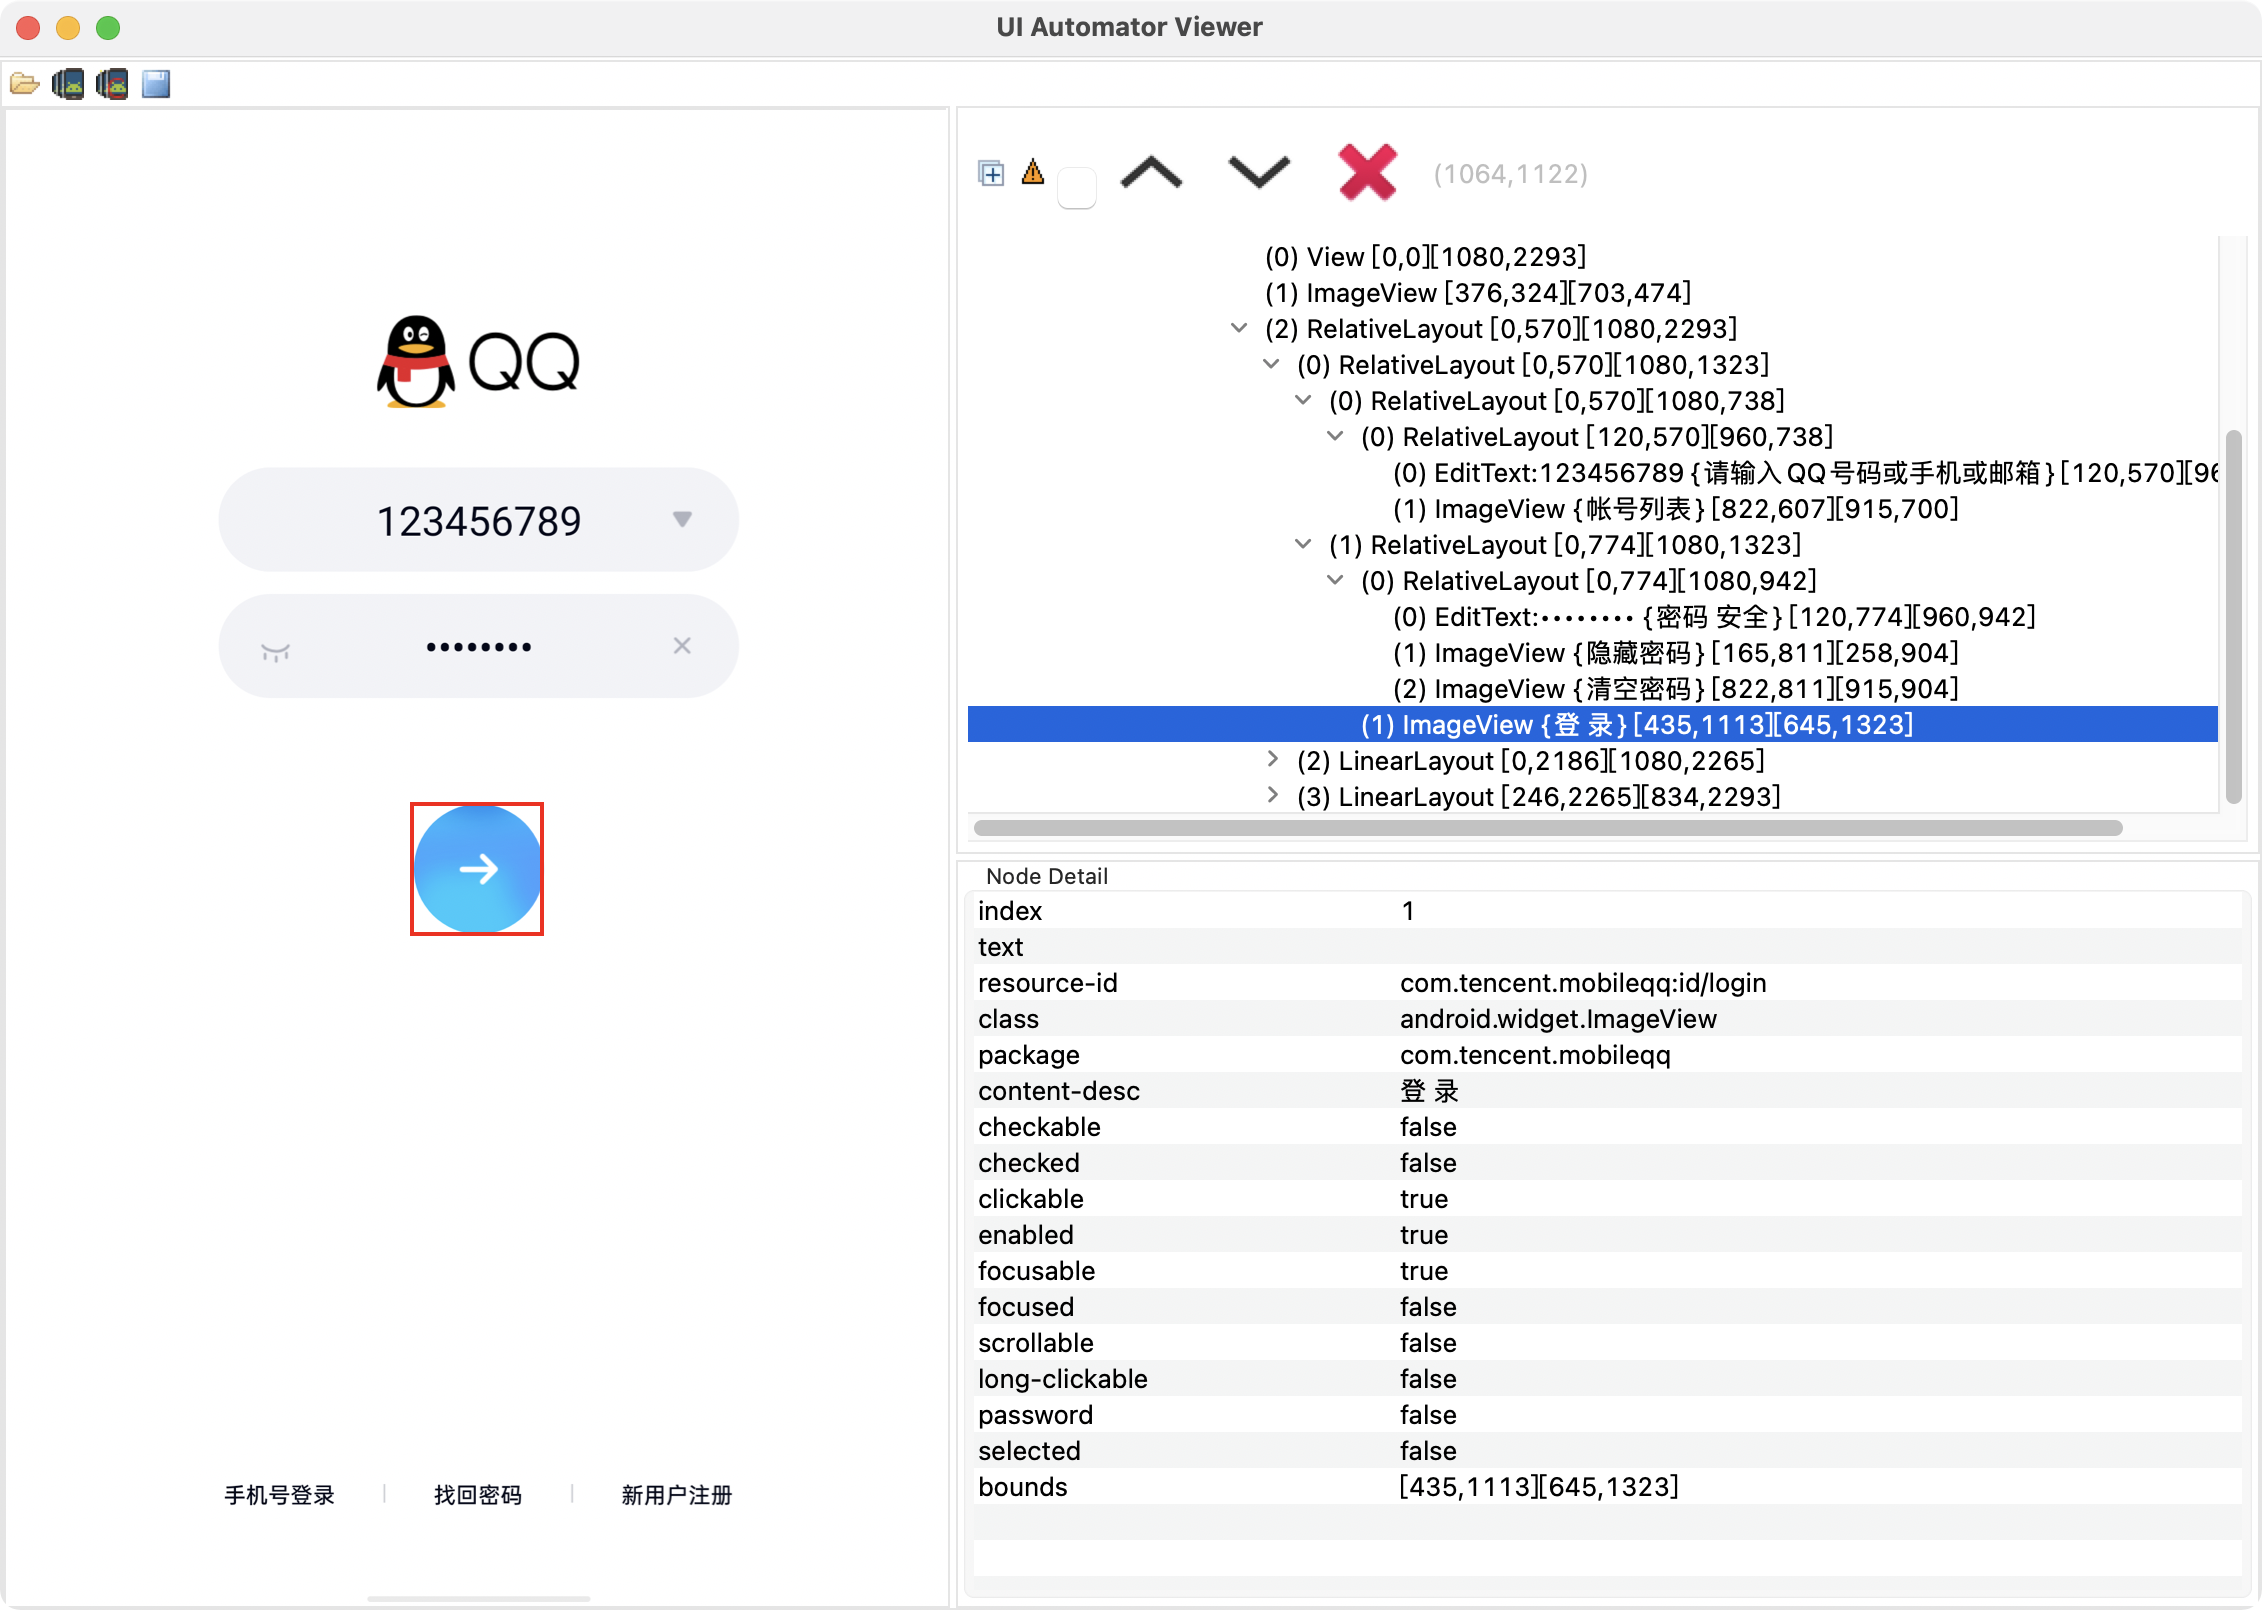Screen dimensions: 2262x1610
Task: Click the focusable row's true value
Action: pyautogui.click(x=1424, y=1271)
